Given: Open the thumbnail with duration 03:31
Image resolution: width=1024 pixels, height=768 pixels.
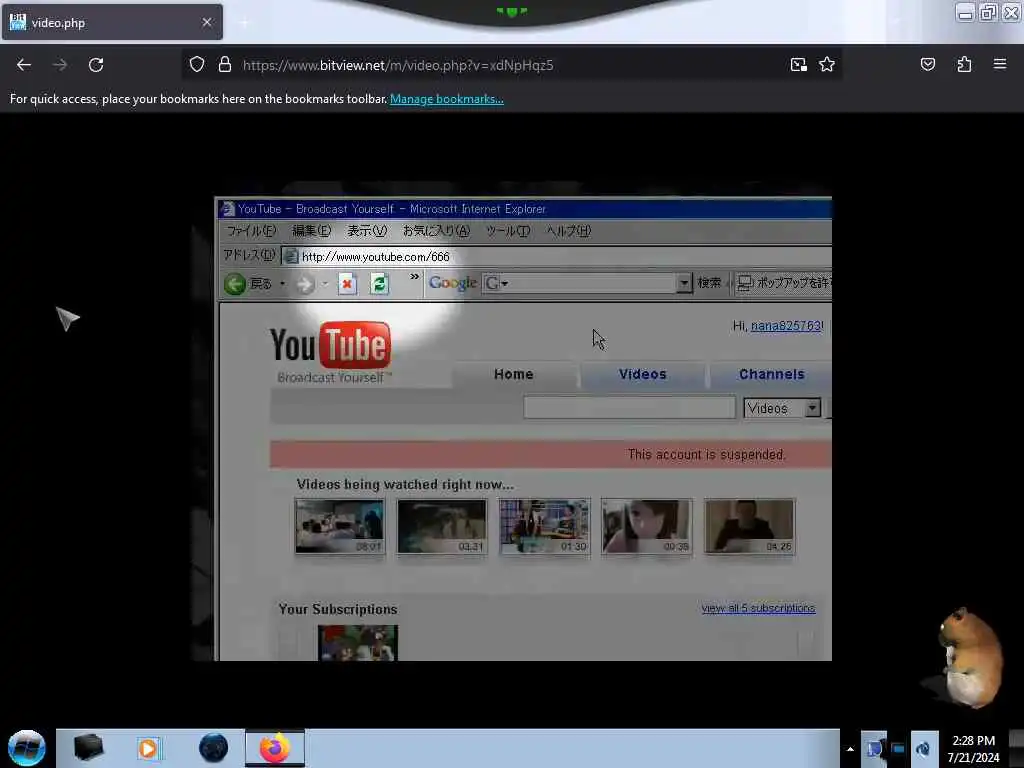Looking at the screenshot, I should click(441, 526).
